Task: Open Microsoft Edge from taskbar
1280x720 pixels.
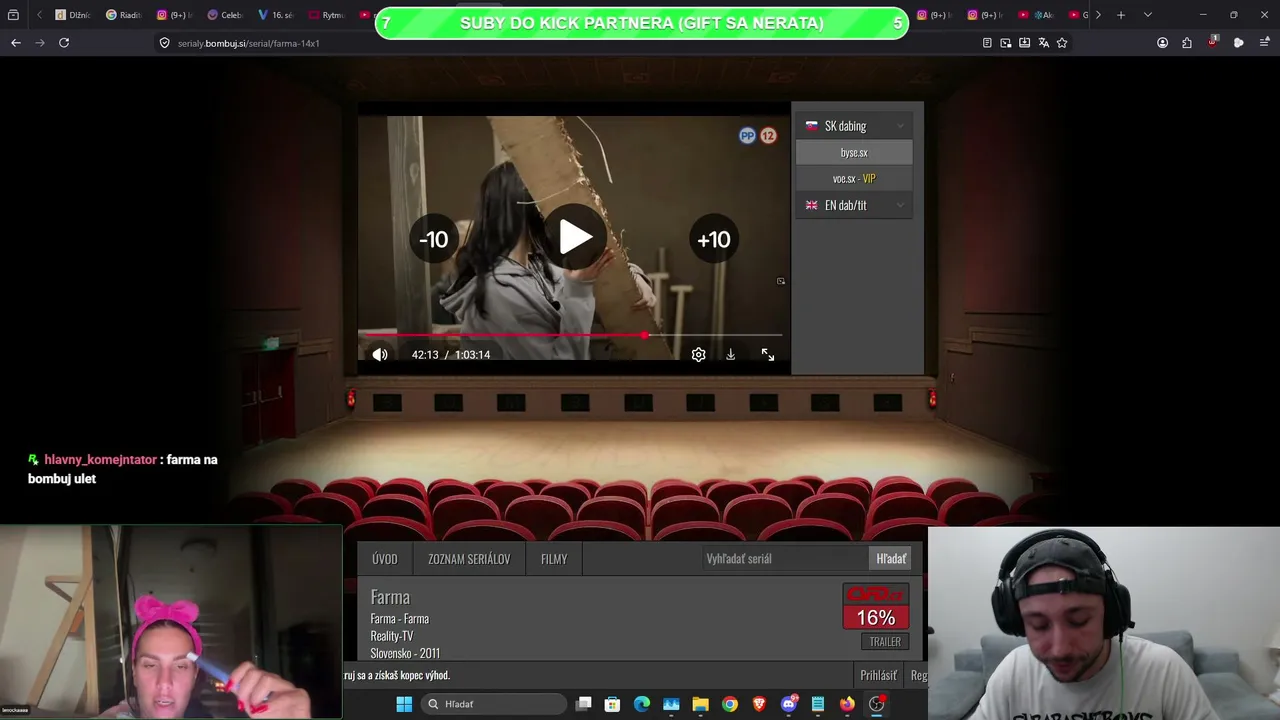Action: click(x=642, y=704)
